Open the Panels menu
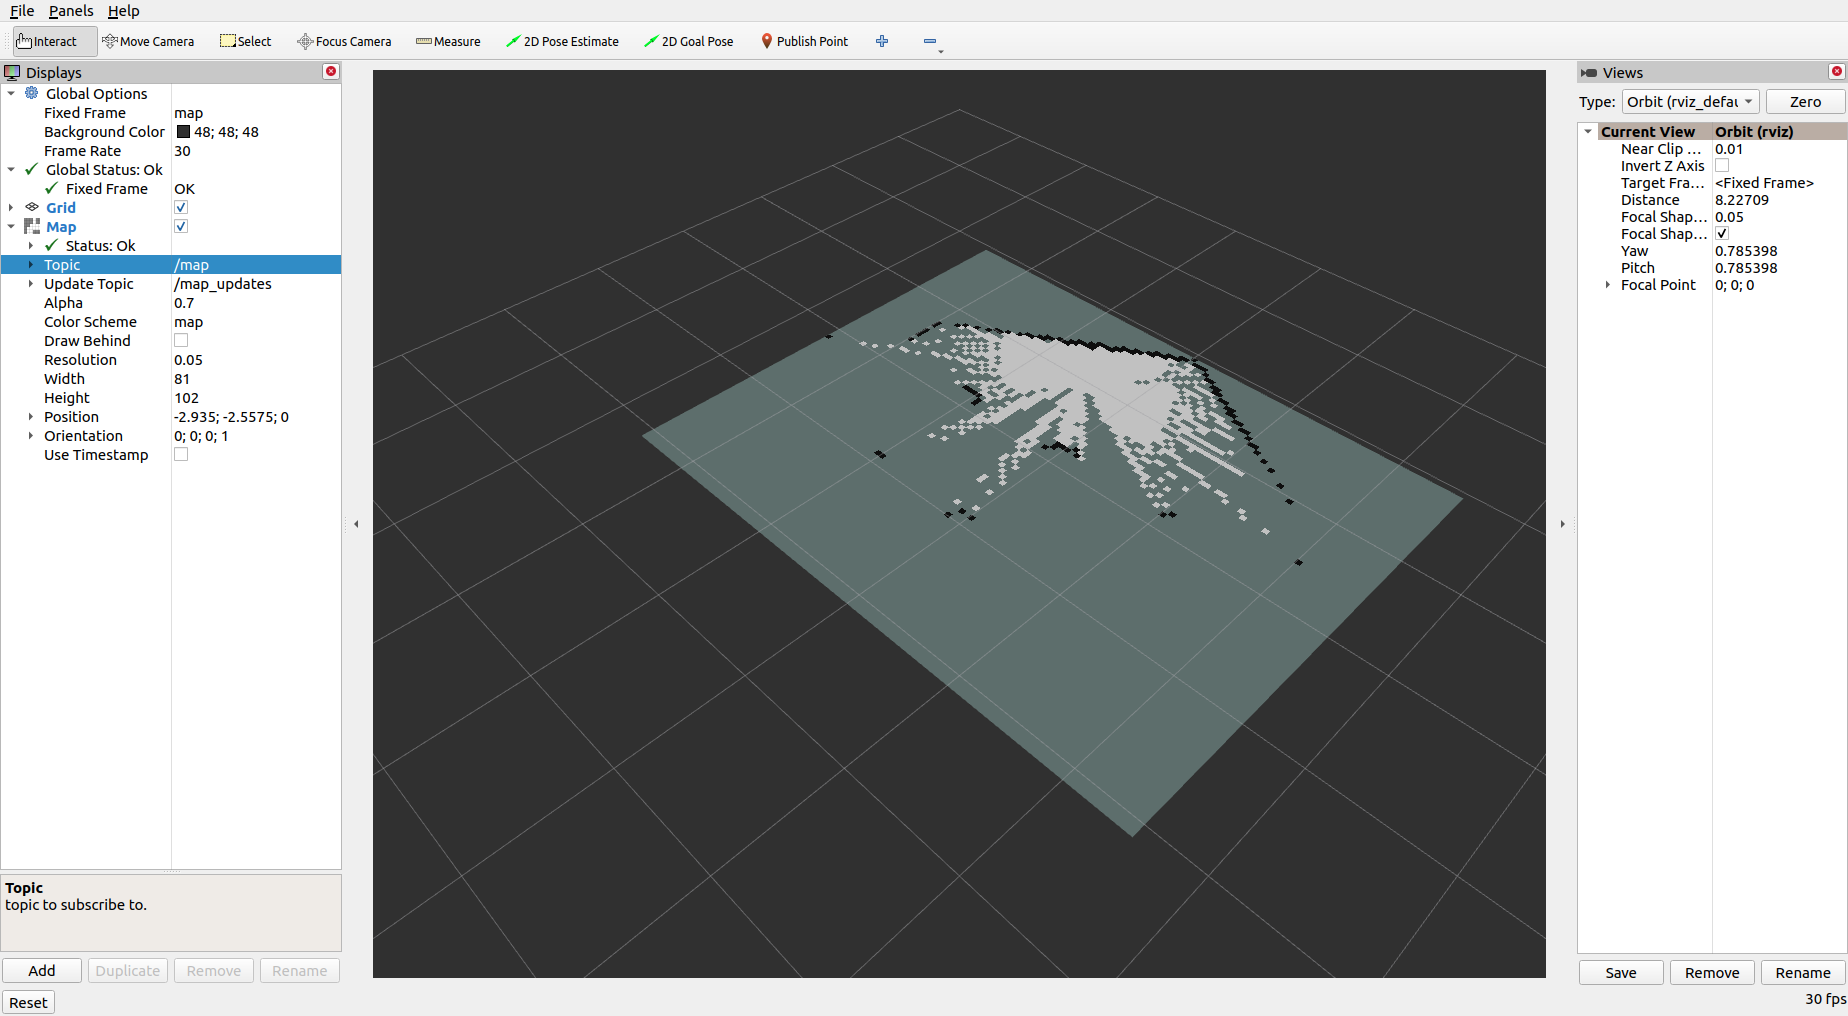This screenshot has width=1848, height=1016. [x=71, y=11]
